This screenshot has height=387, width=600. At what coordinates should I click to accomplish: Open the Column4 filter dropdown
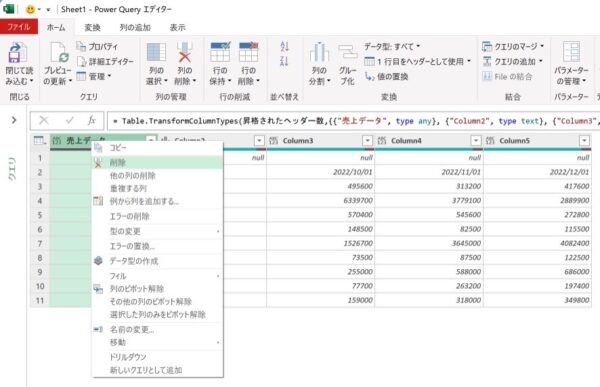[476, 141]
